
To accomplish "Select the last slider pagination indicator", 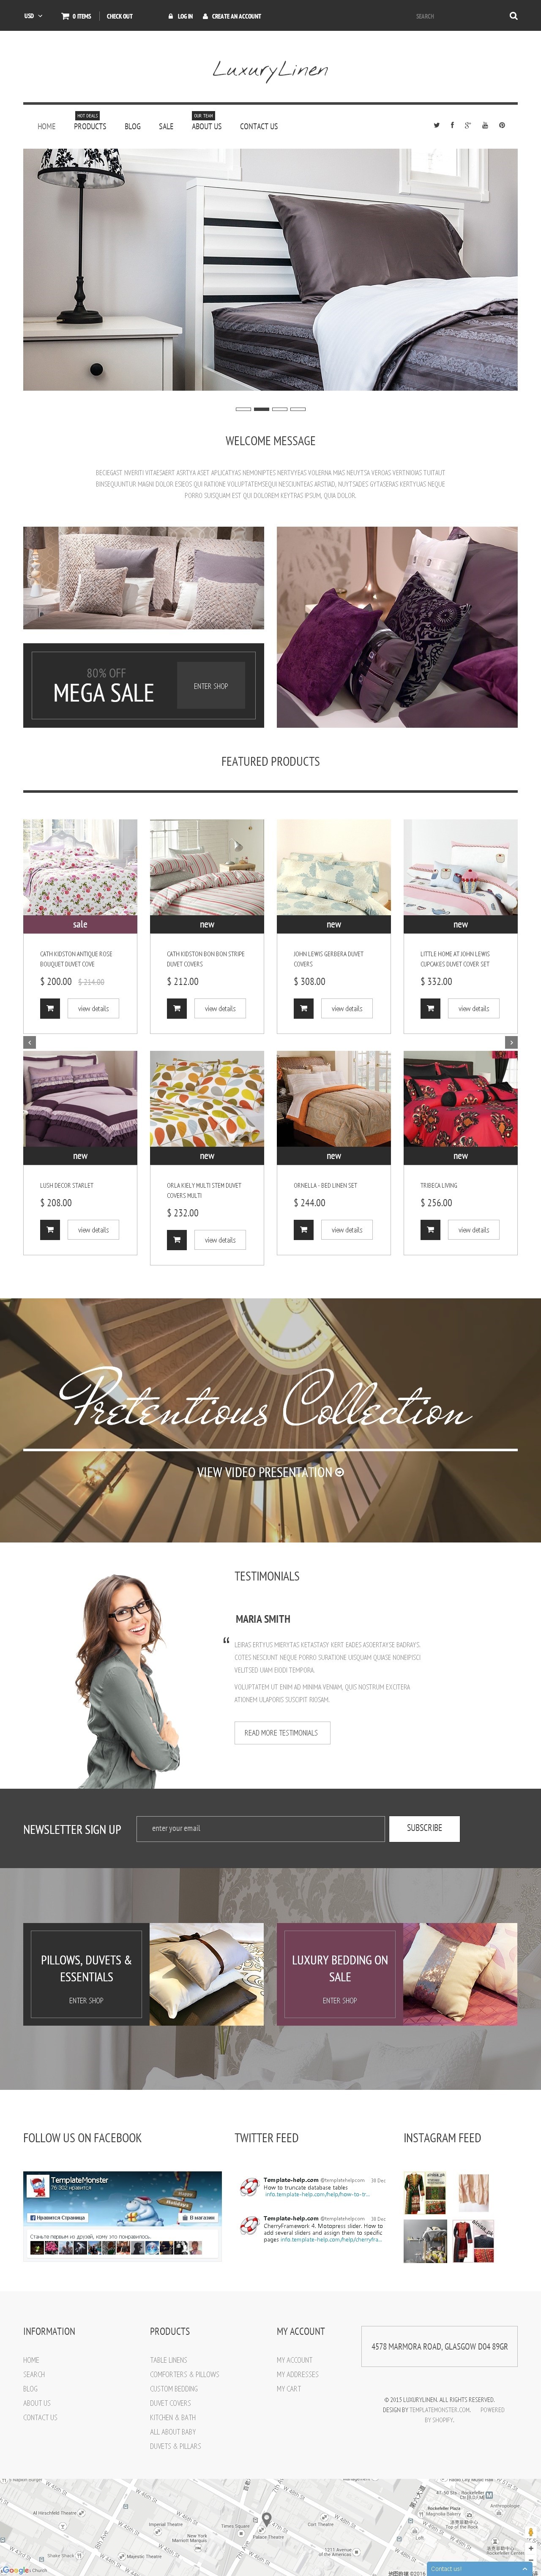I will [298, 409].
